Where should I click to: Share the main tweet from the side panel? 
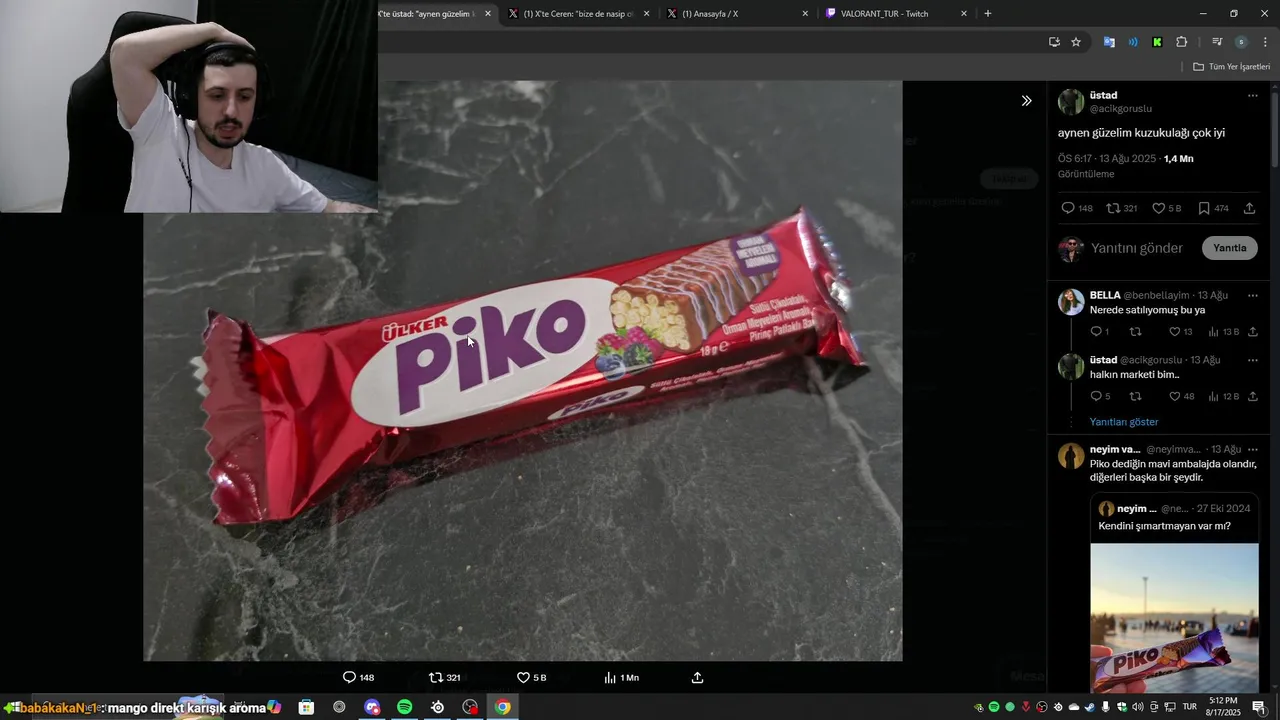[x=1249, y=208]
